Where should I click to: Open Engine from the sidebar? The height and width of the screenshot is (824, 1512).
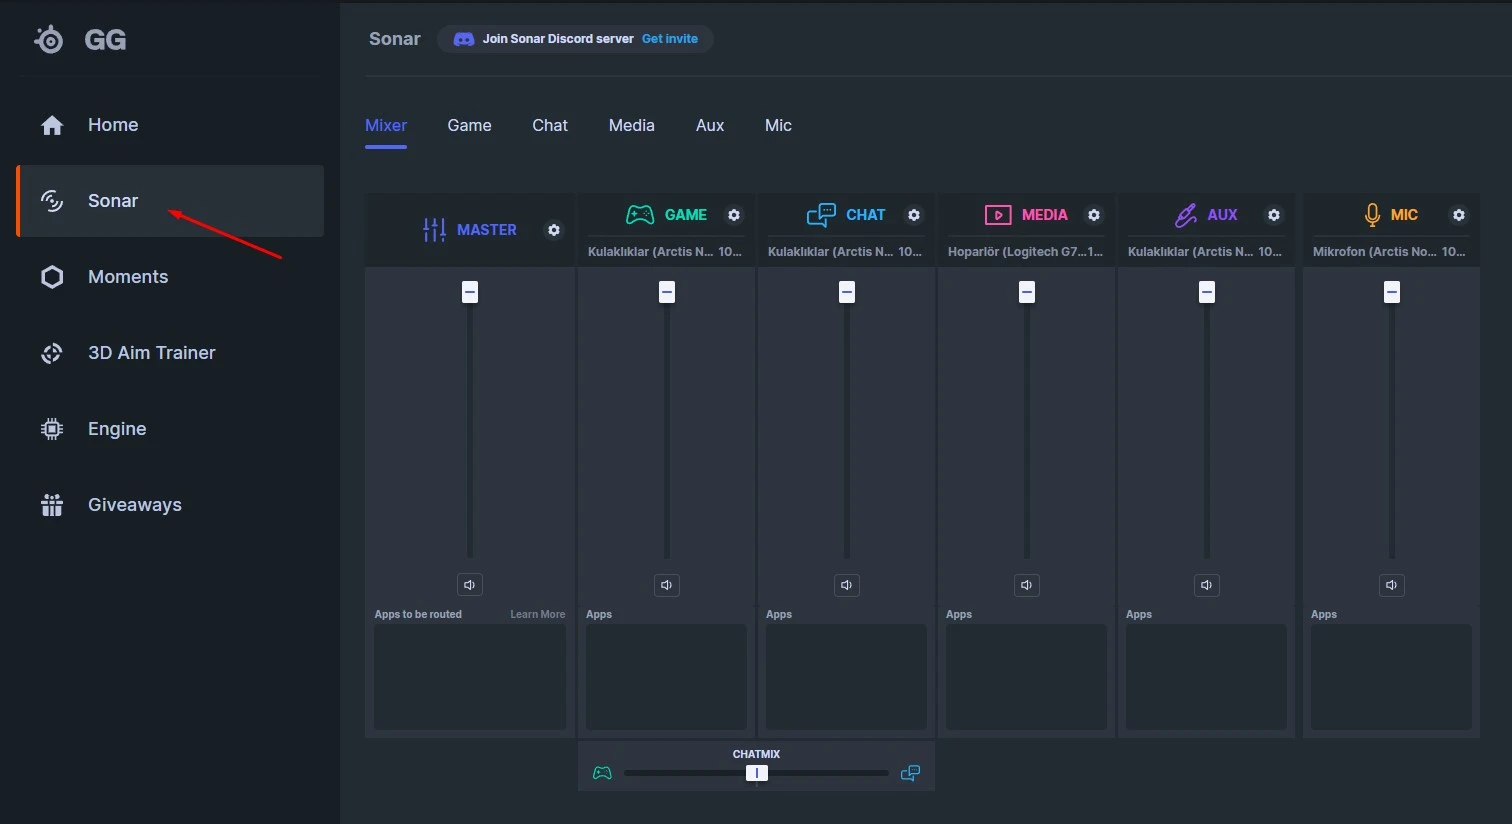170,429
